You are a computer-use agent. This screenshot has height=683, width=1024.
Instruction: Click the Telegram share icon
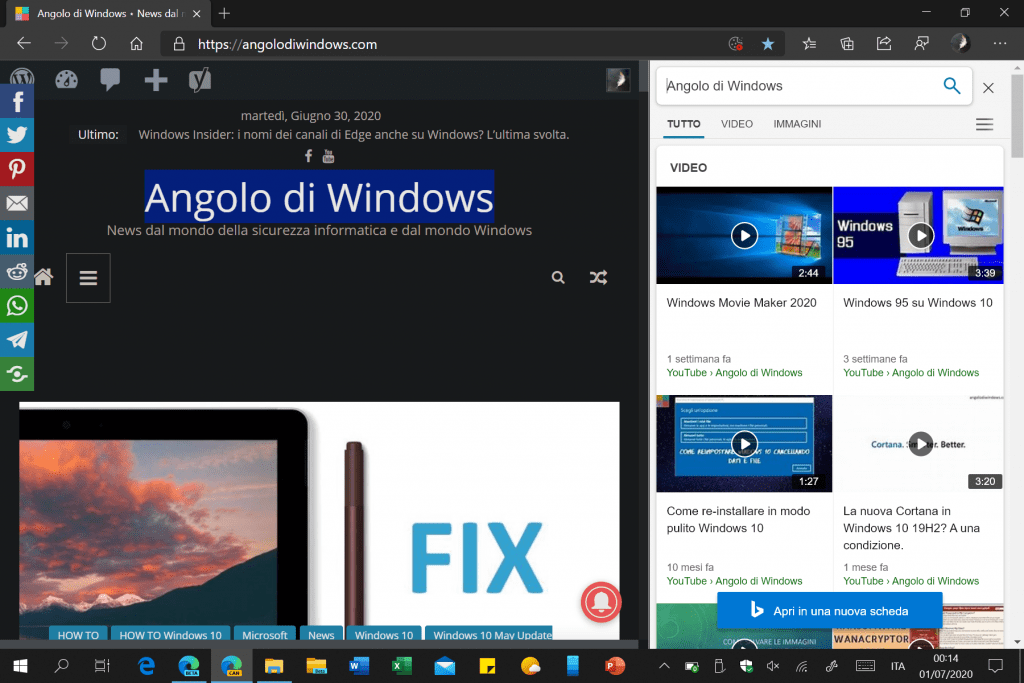point(17,339)
